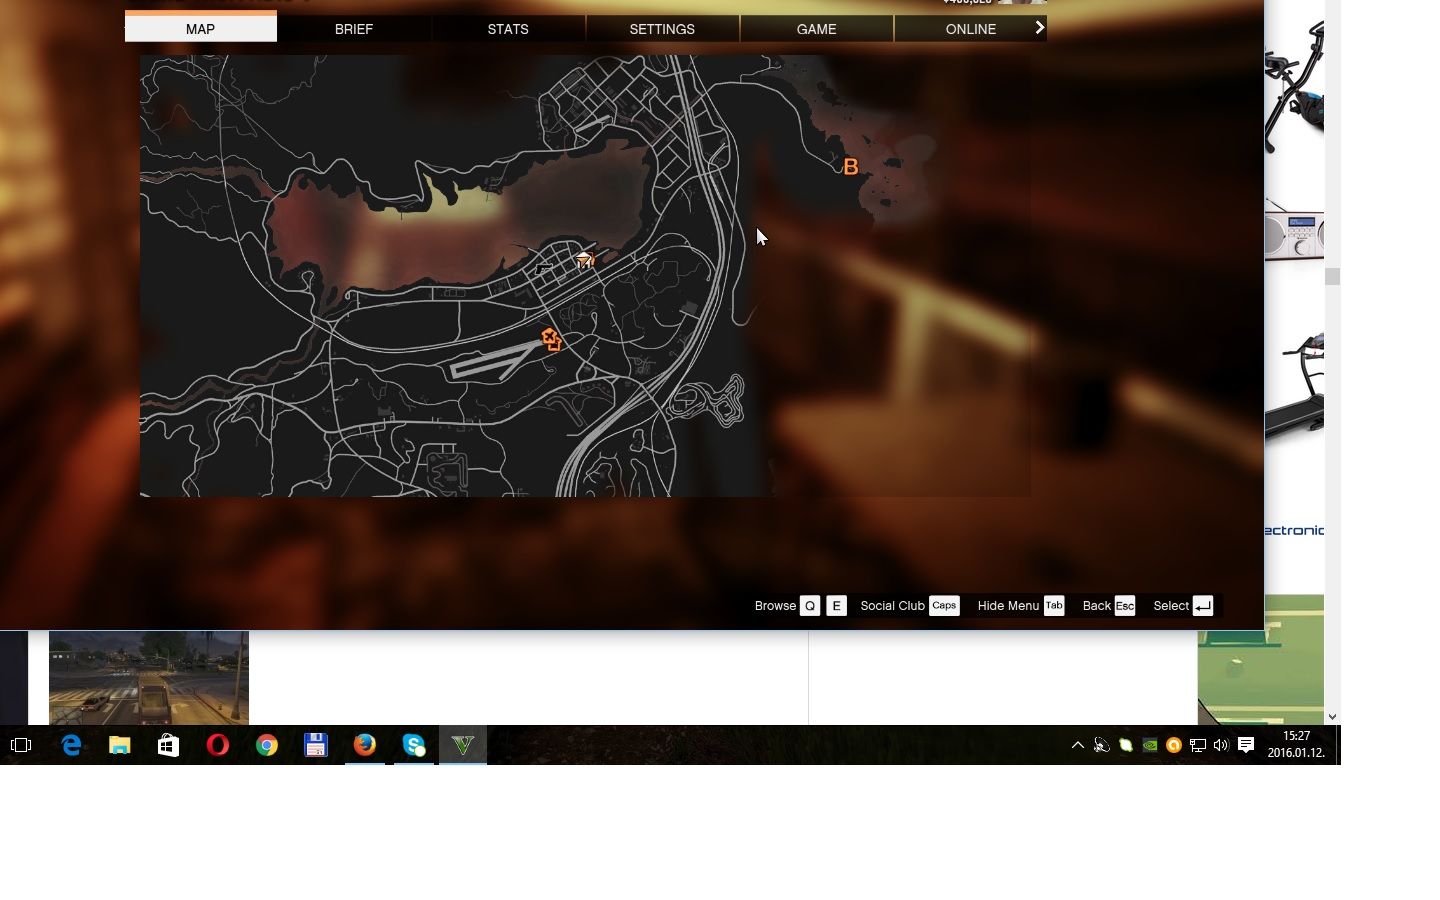Screen dimensions: 1440x900
Task: Click the green thumbnail in the browser page
Action: pyautogui.click(x=1261, y=660)
